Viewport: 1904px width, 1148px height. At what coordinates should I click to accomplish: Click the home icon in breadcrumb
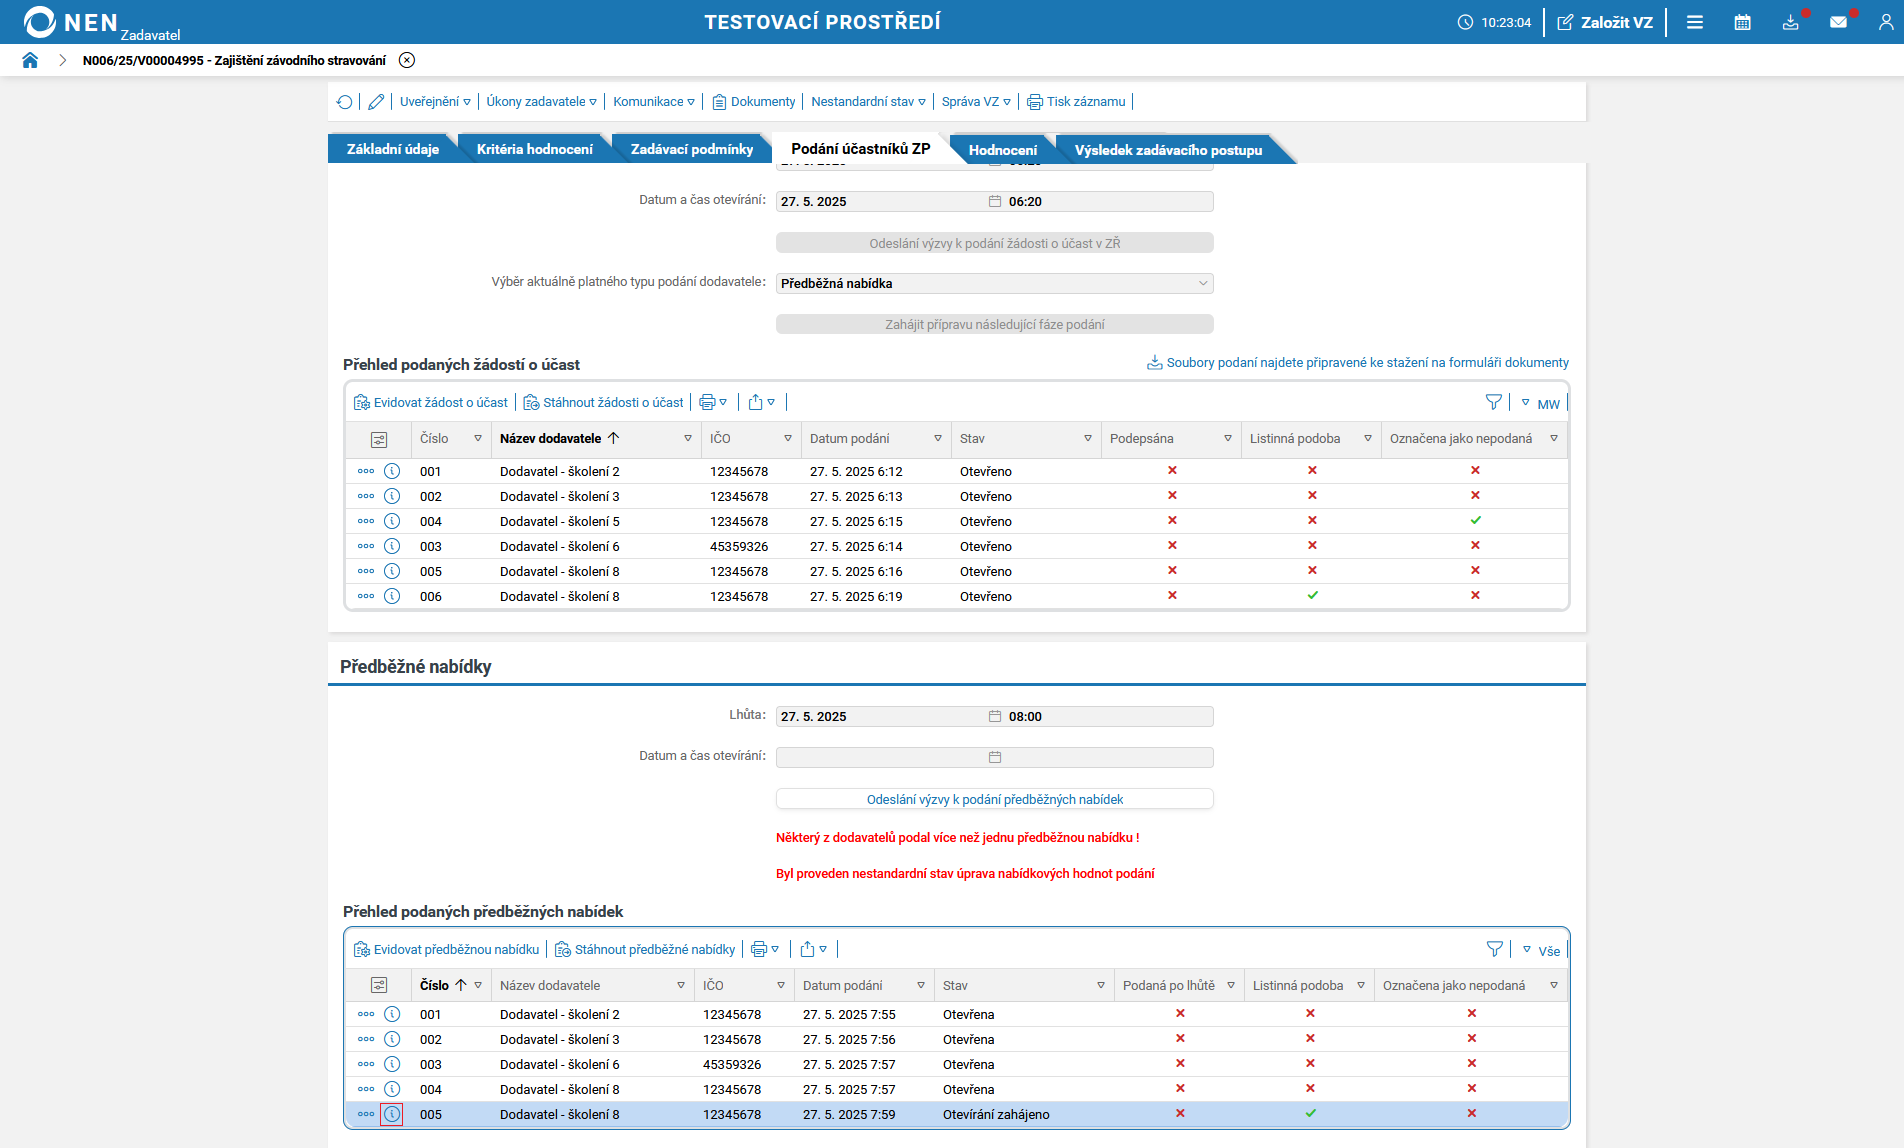30,60
